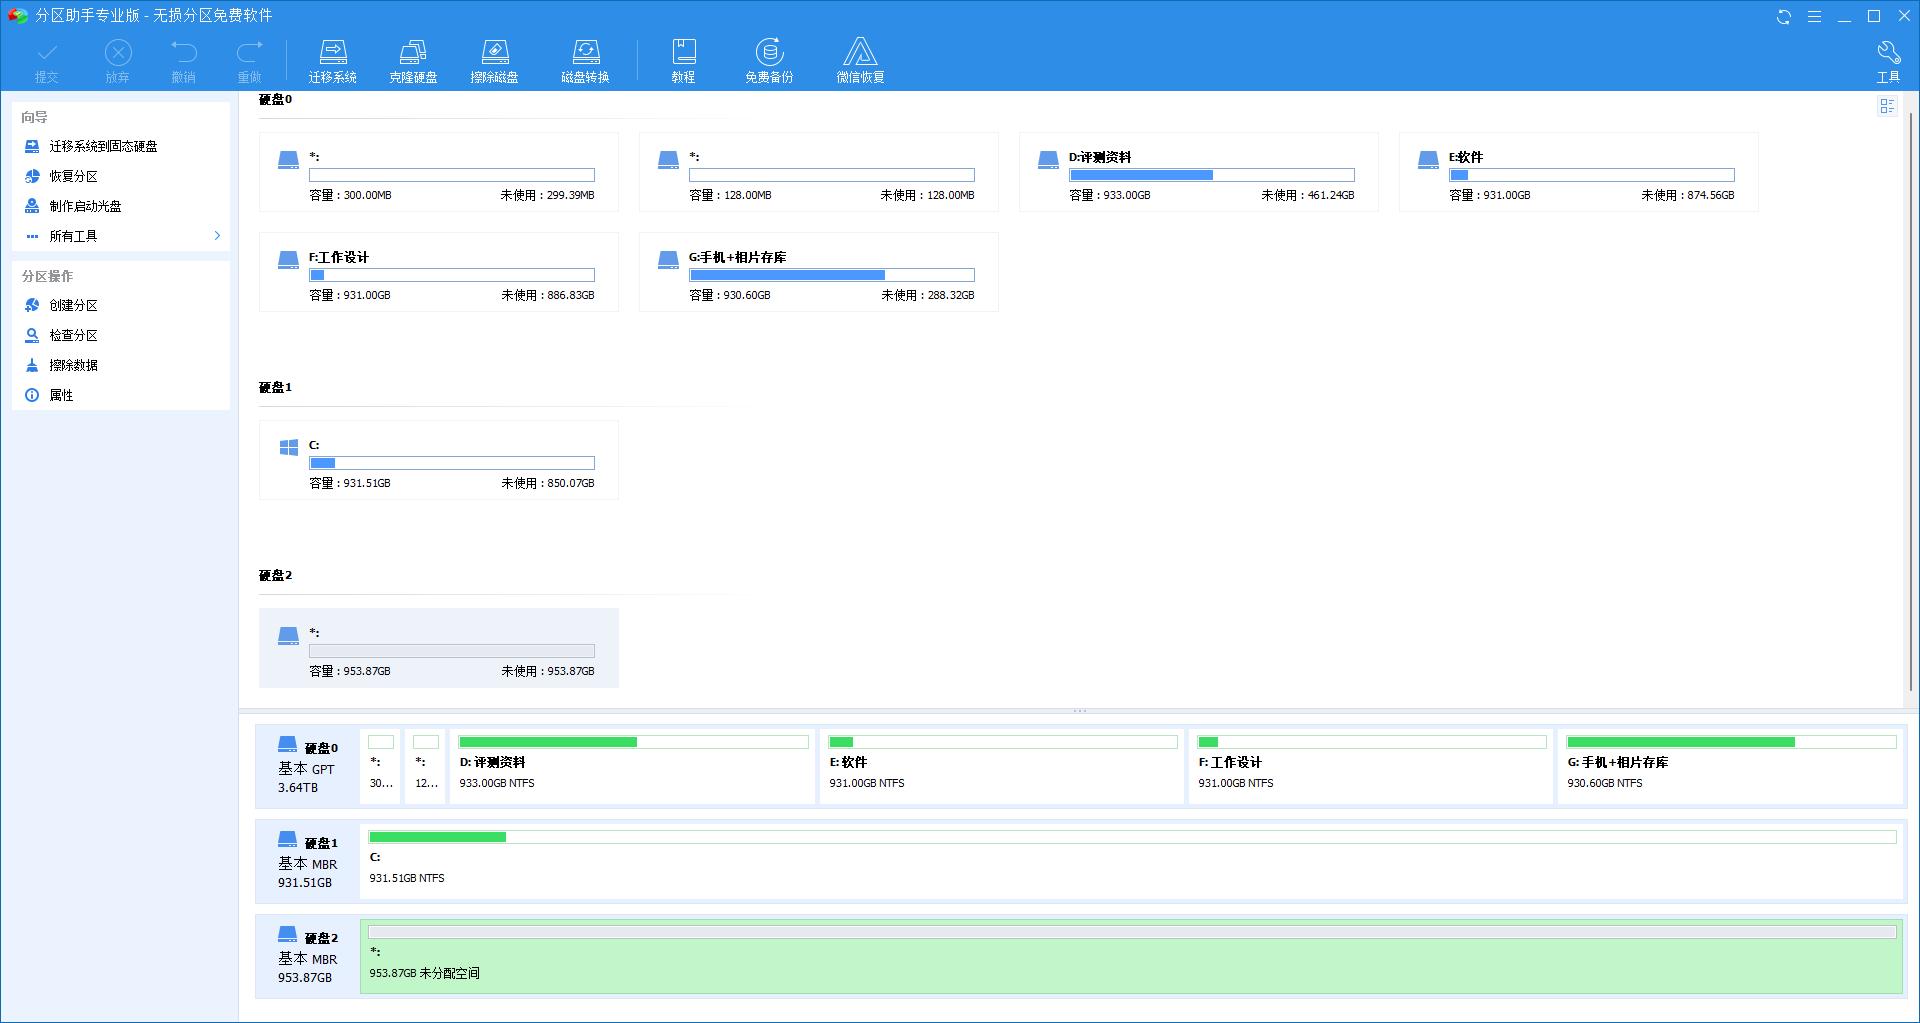This screenshot has width=1920, height=1023.
Task: Select the G:手机+相片存库 partition card
Action: point(818,272)
